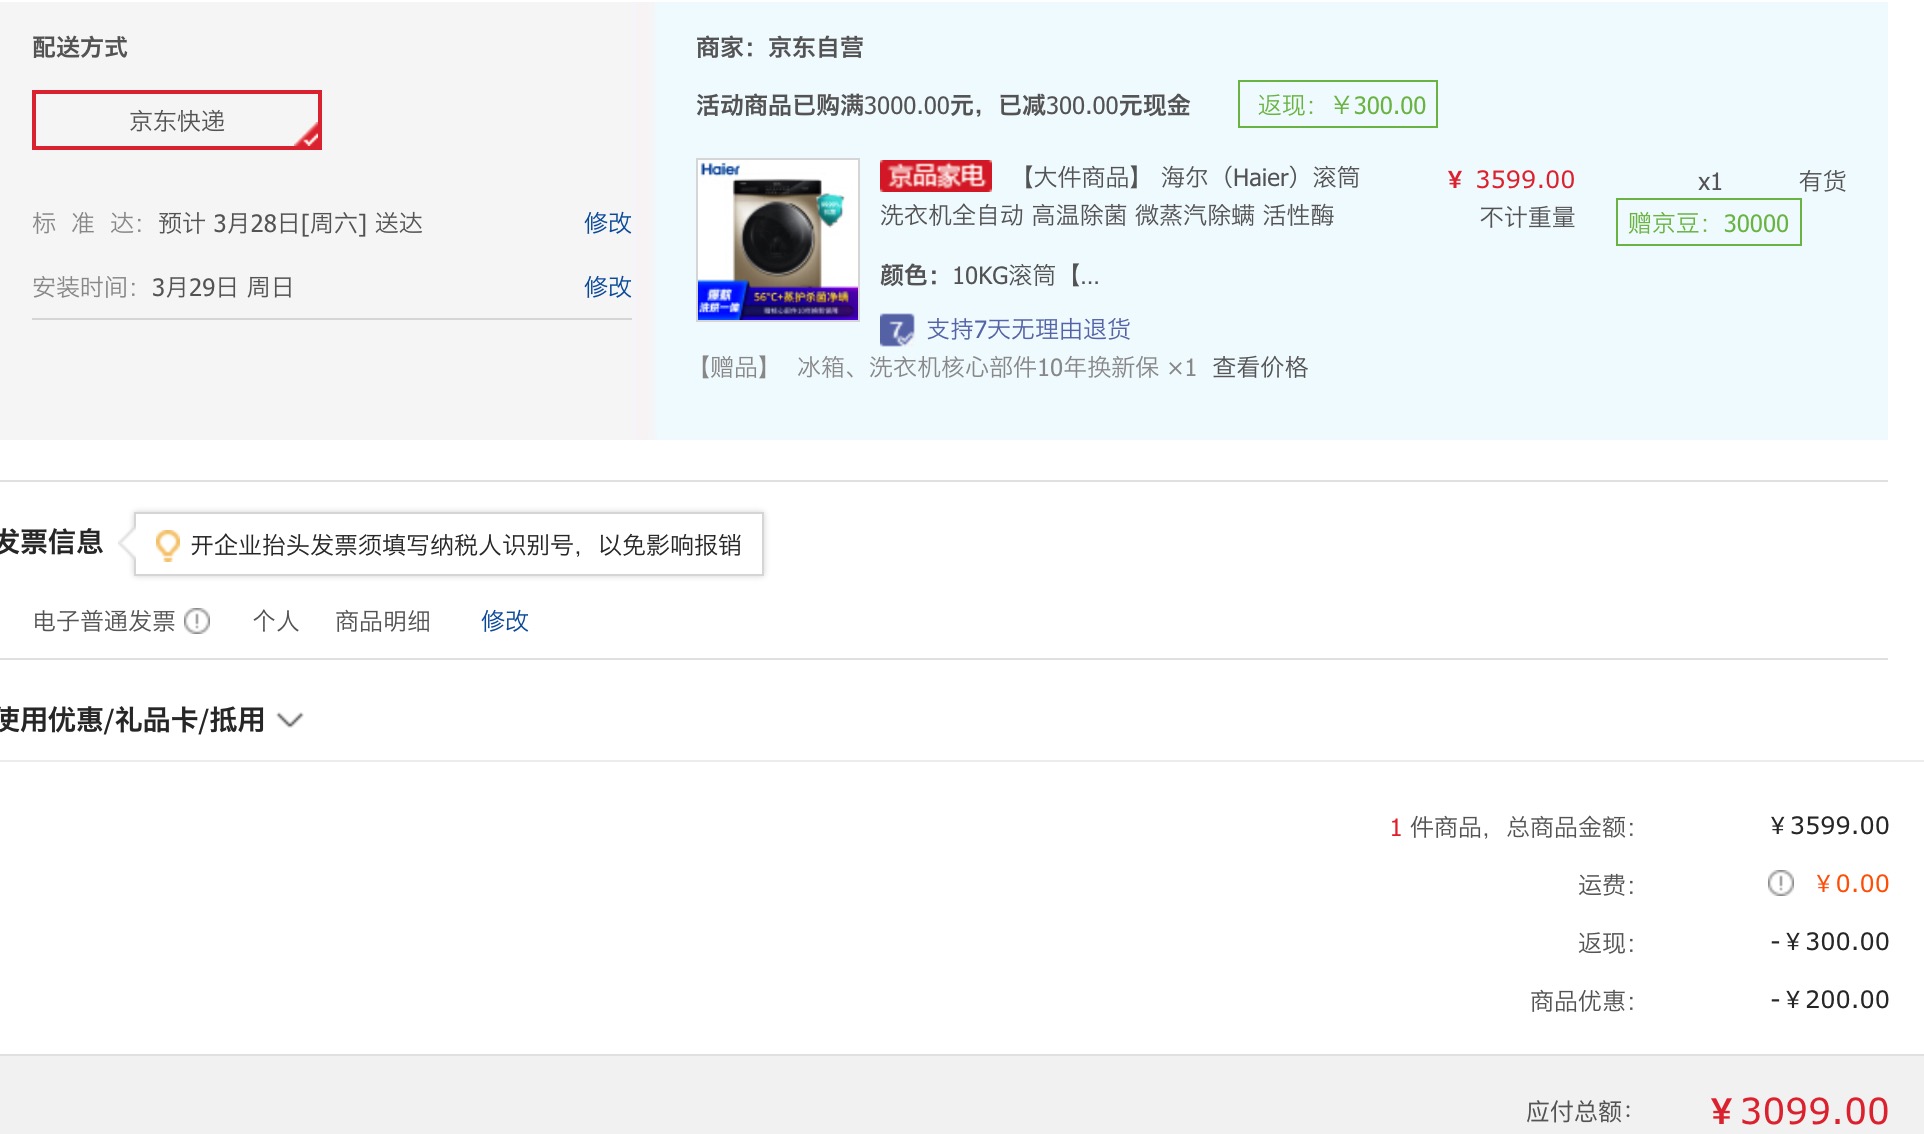Viewport: 1924px width, 1134px height.
Task: Click 查看价格 for the gift item
Action: 1260,368
